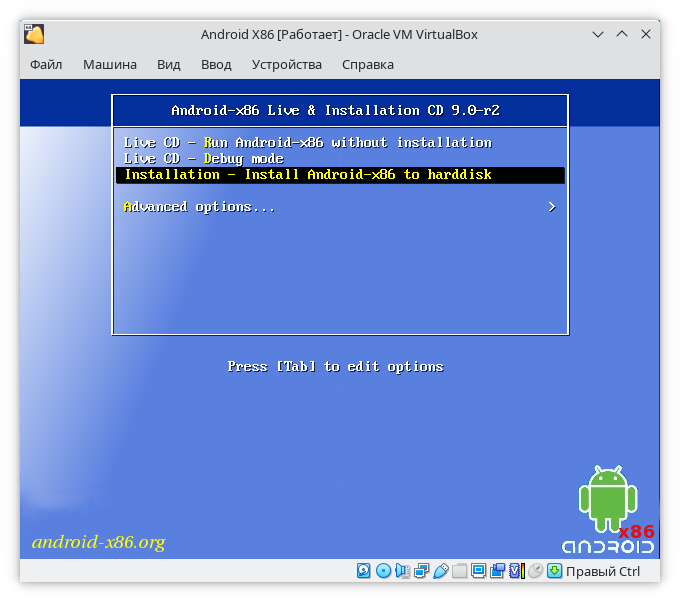Click the recording indicator icon

(498, 571)
